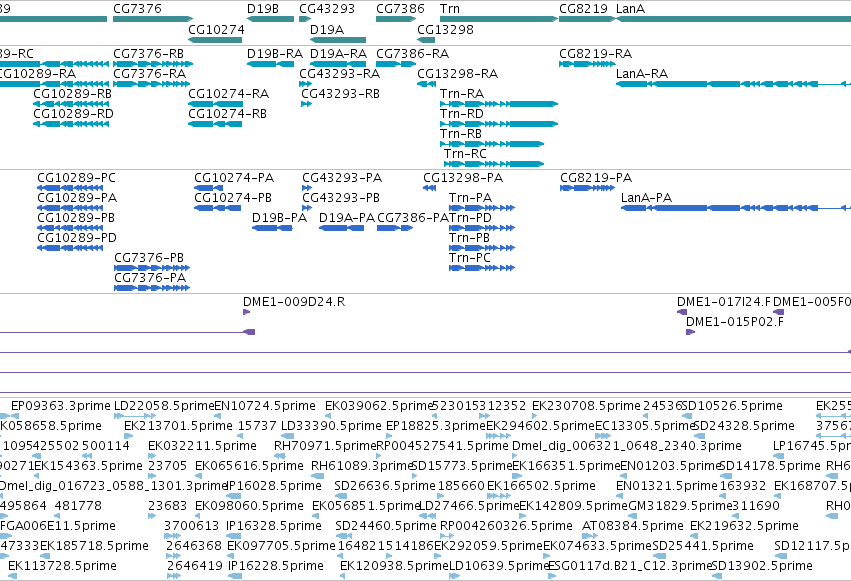851x581 pixels.
Task: Click EST AT08384.5prime
Action: pos(632,527)
